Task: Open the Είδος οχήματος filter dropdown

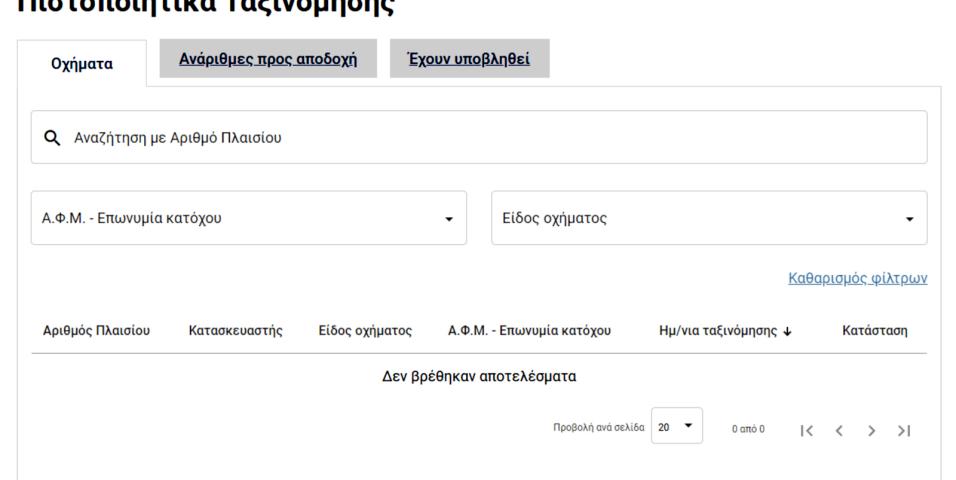Action: pyautogui.click(x=709, y=218)
